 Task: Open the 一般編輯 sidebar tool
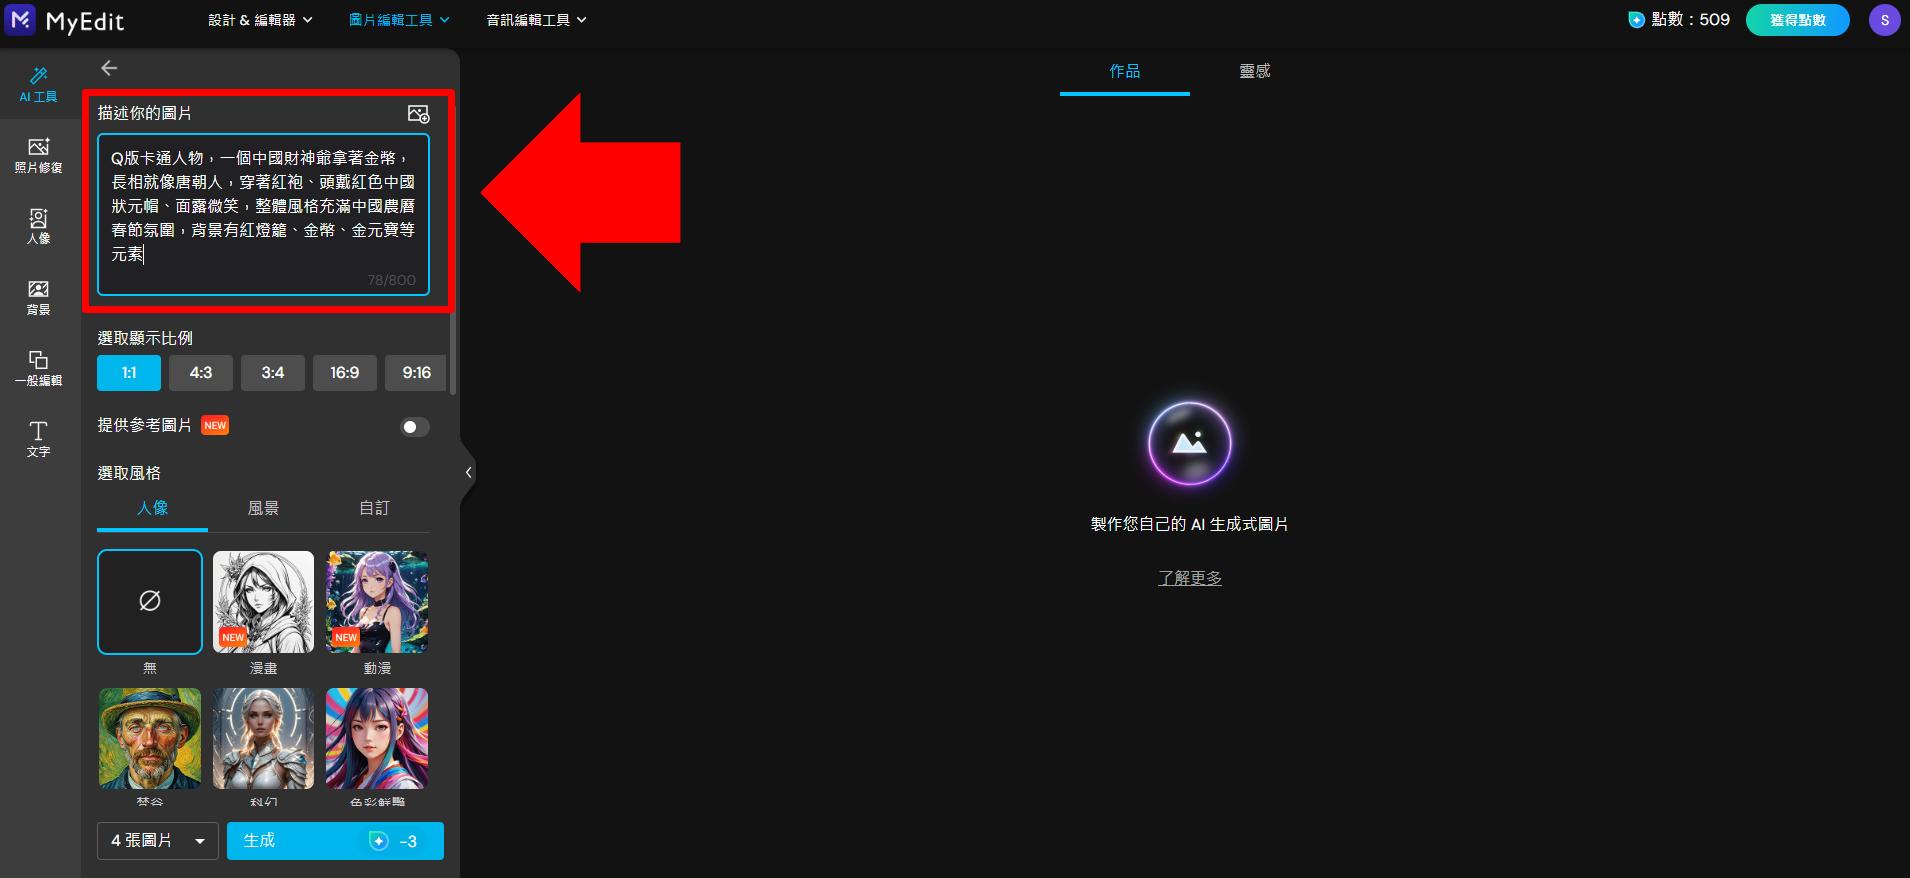(38, 369)
